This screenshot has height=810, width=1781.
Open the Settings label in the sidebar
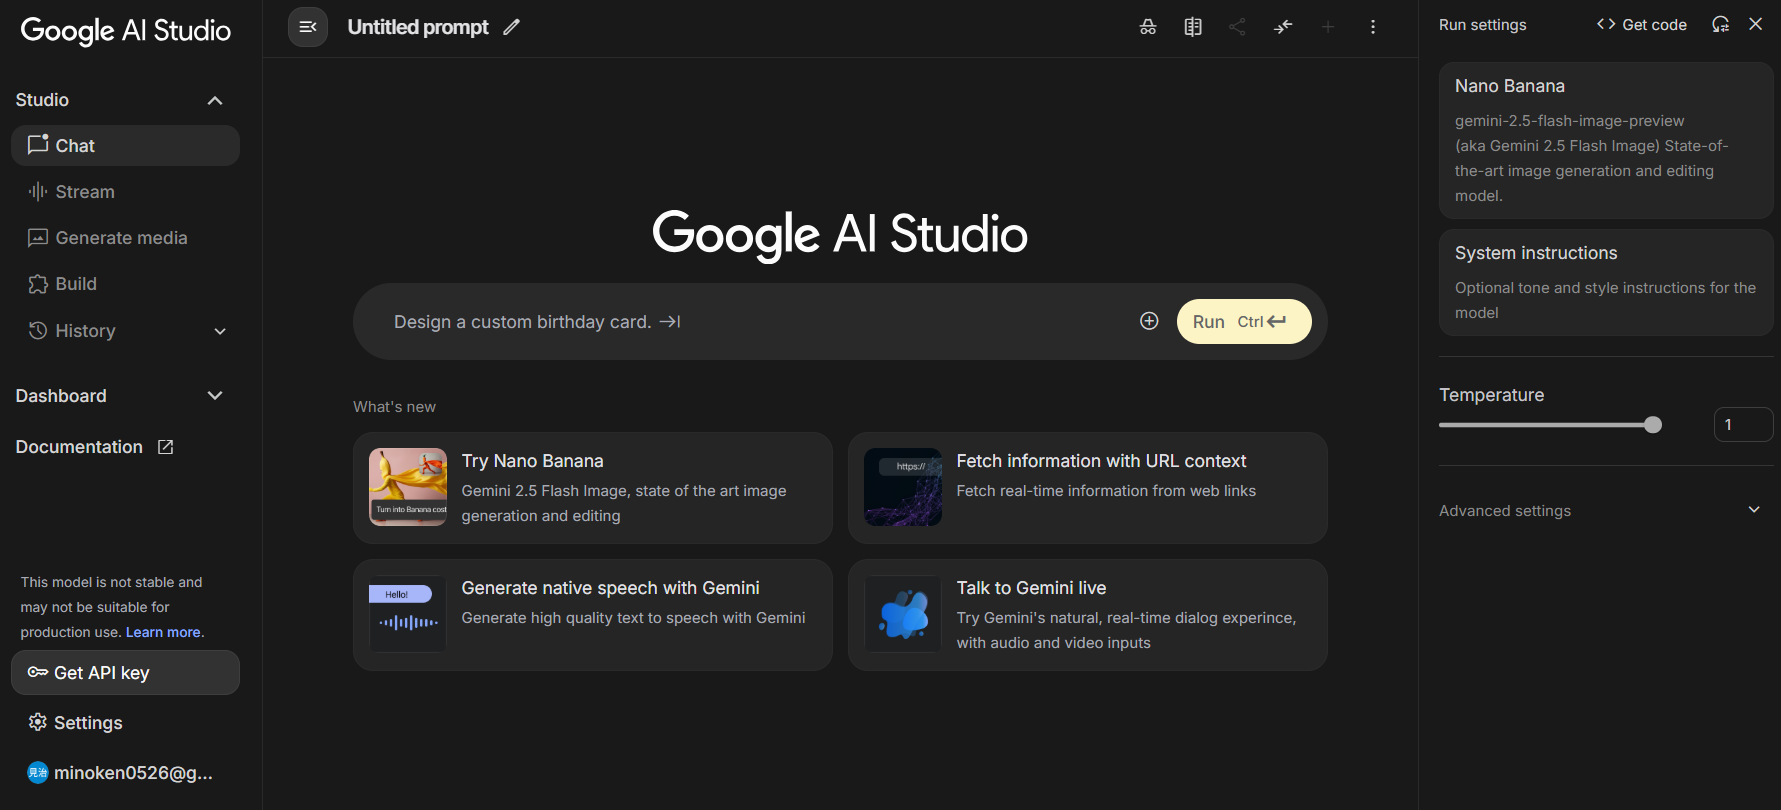88,722
